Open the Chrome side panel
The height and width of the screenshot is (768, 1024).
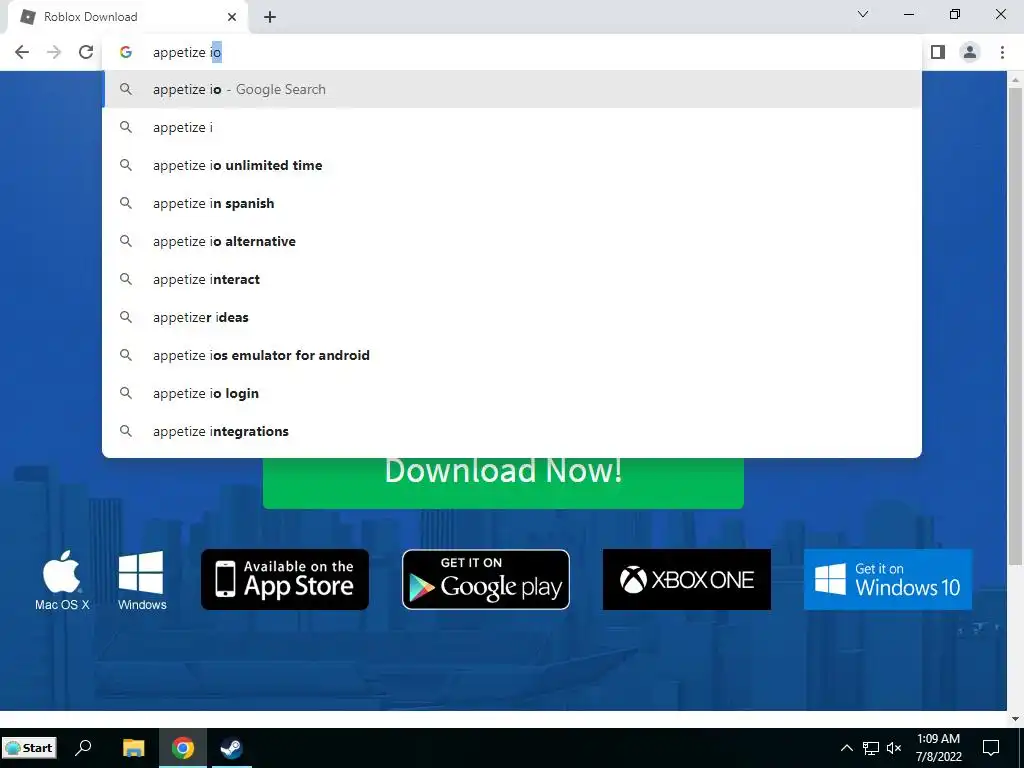coord(938,52)
